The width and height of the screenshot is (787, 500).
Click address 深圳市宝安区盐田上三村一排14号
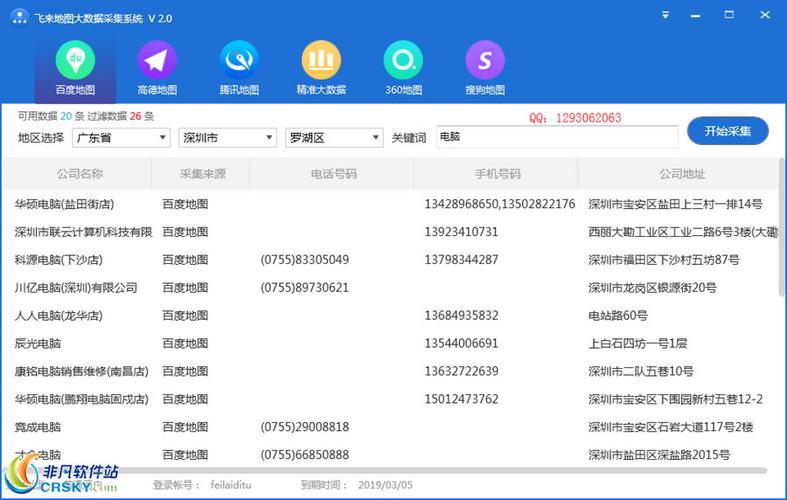coord(675,204)
